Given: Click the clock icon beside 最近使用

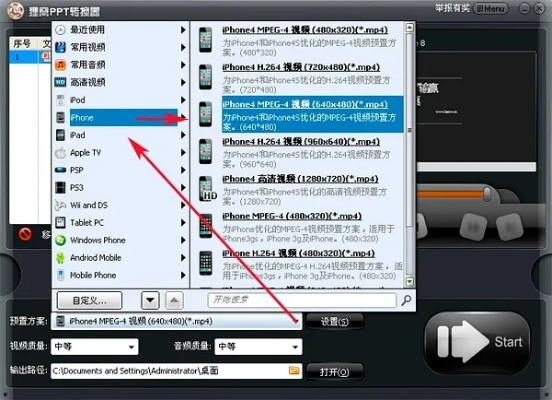Looking at the screenshot, I should (61, 30).
